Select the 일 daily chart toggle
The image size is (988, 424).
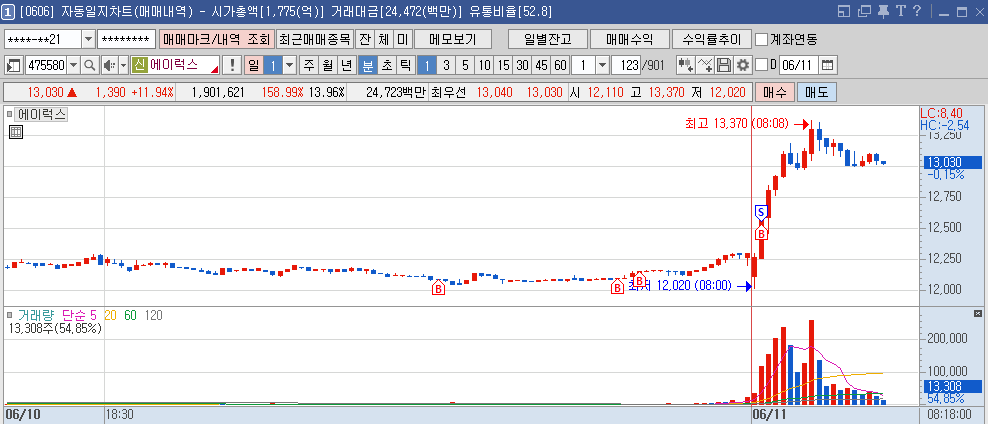pos(253,65)
